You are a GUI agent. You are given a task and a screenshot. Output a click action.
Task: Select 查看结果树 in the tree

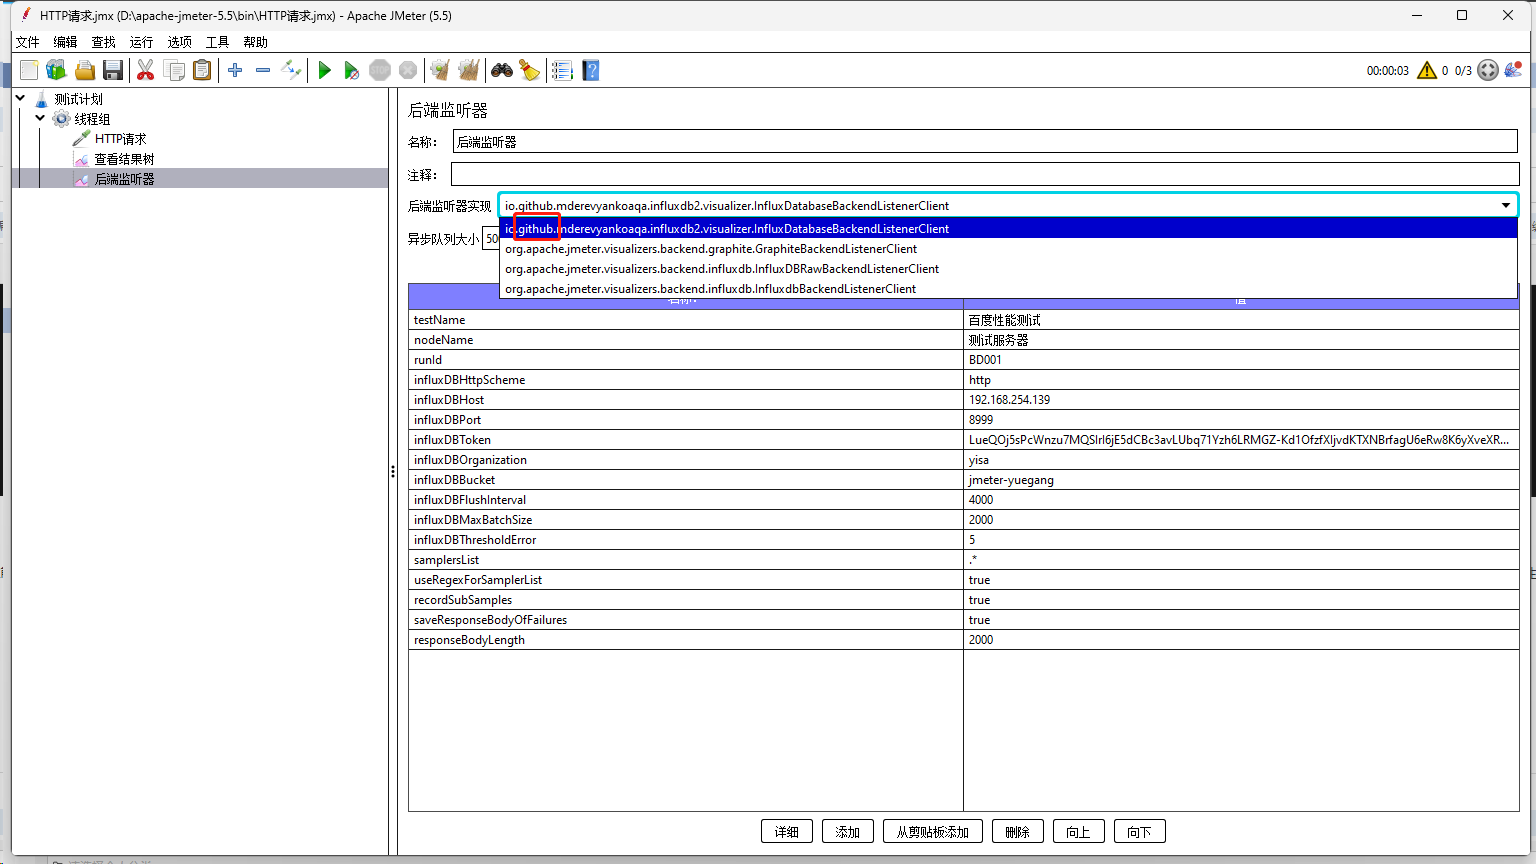click(x=124, y=159)
